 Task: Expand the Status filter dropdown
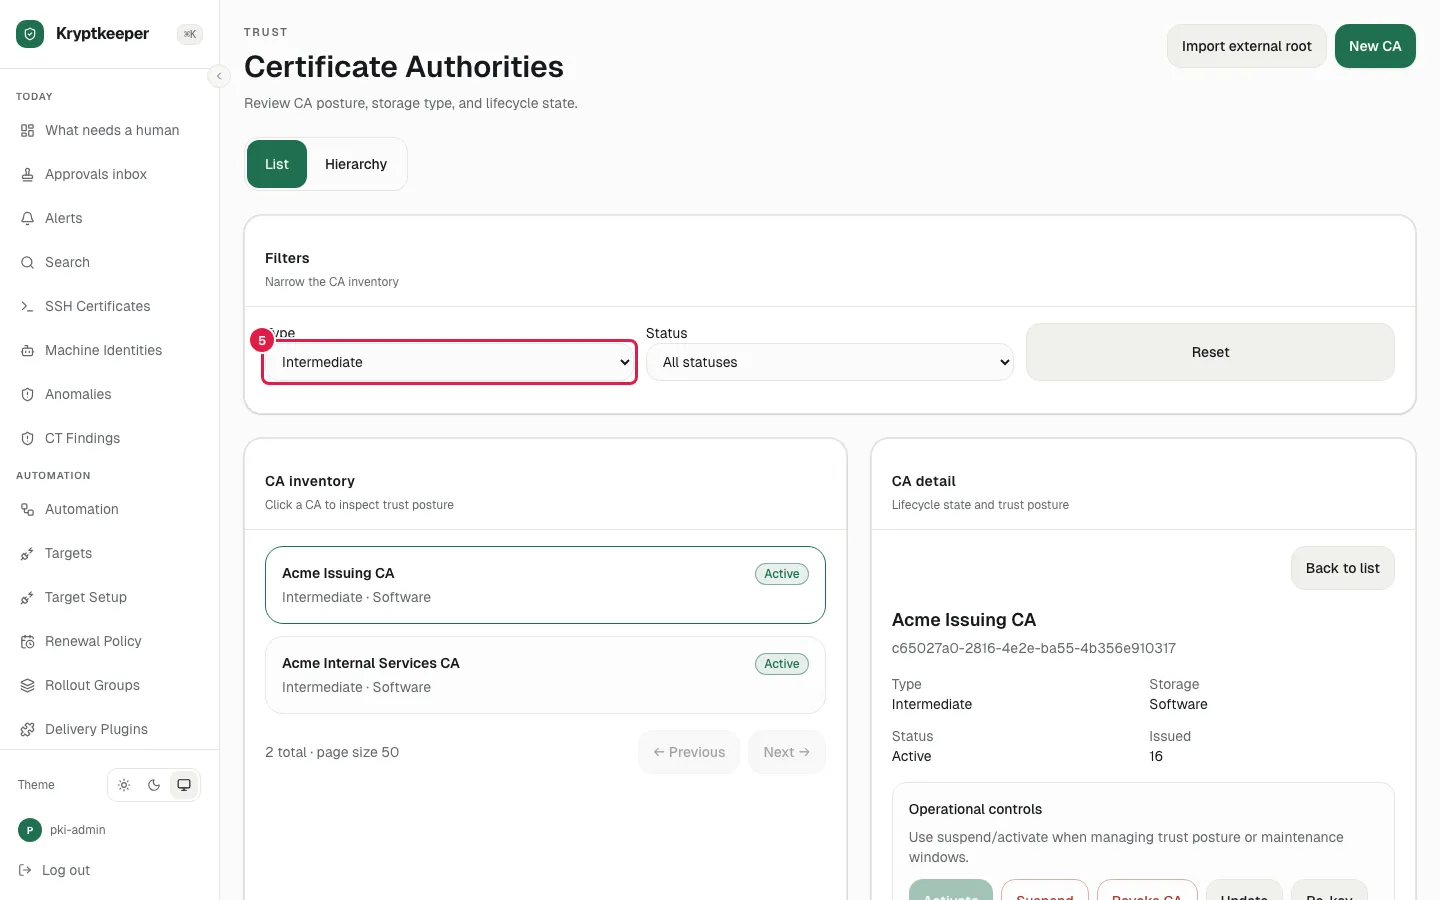tap(830, 362)
